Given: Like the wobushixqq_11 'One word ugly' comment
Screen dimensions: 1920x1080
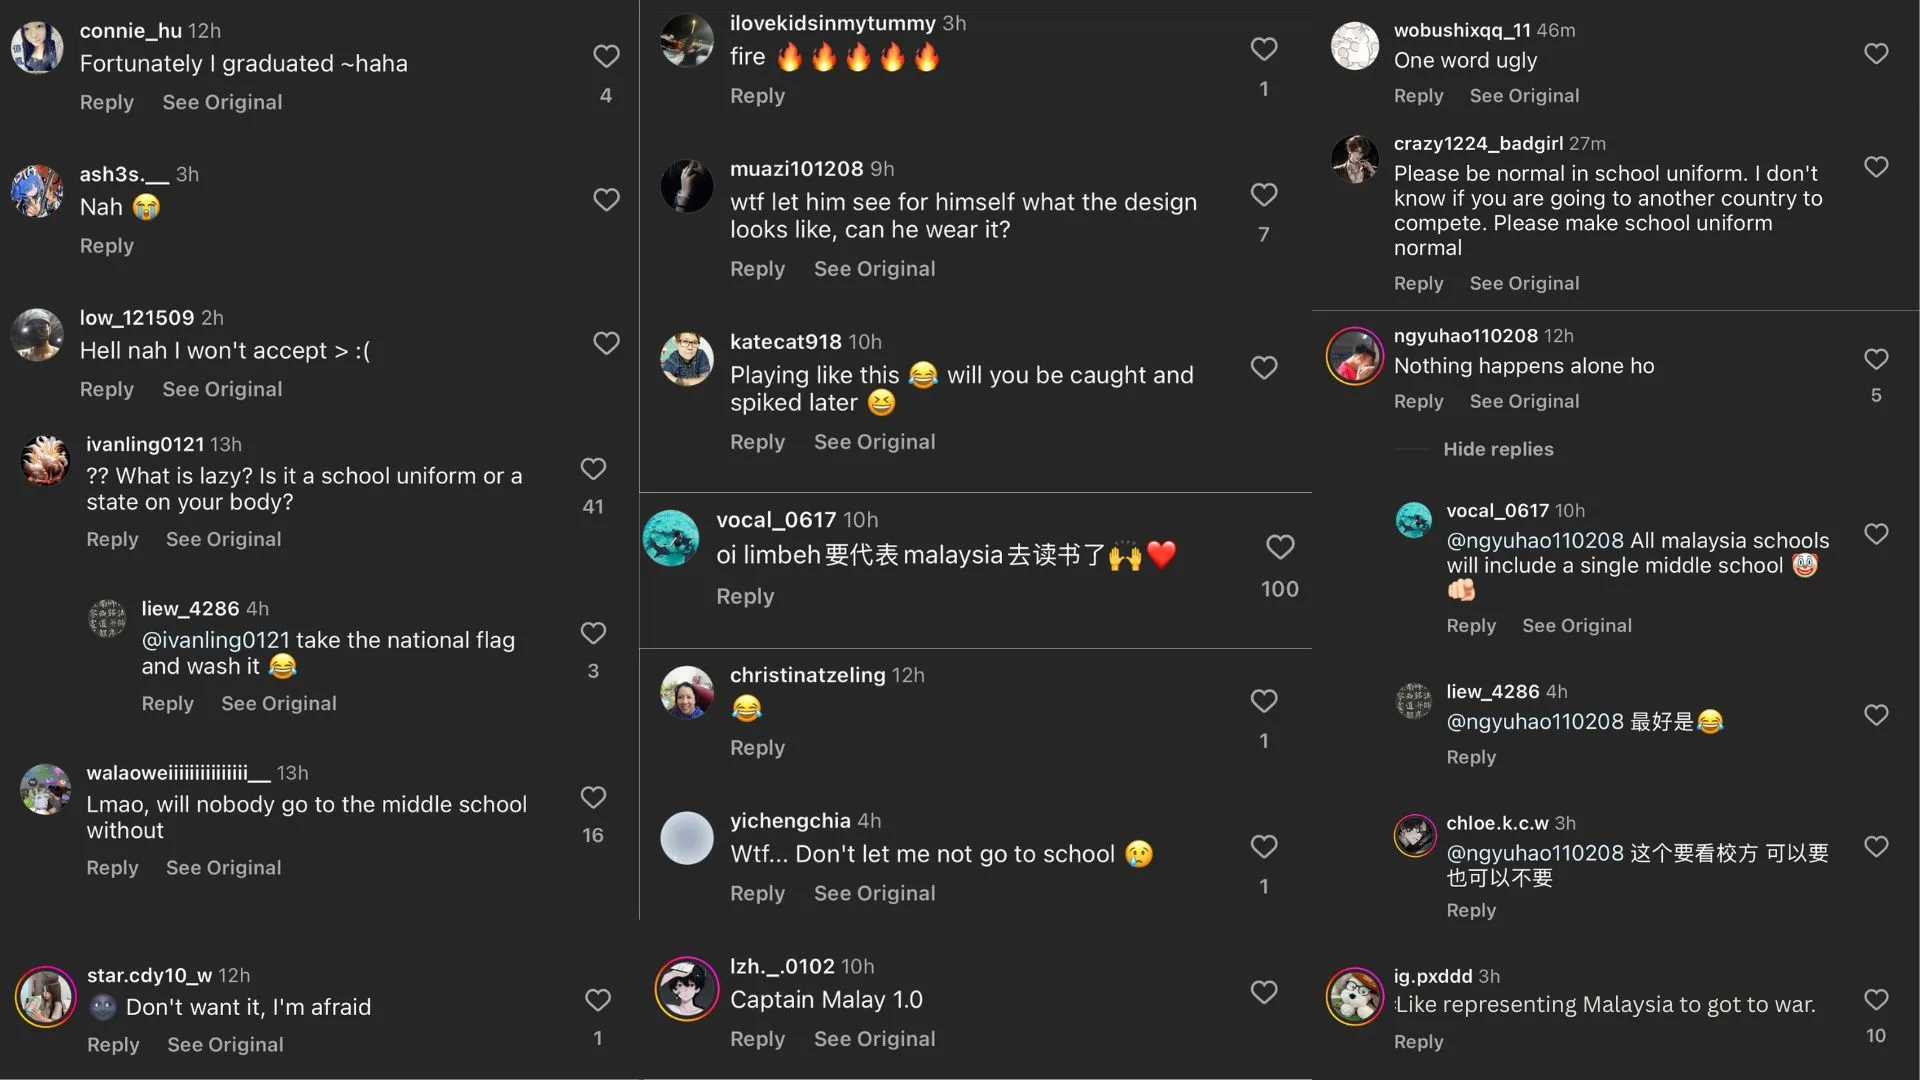Looking at the screenshot, I should pyautogui.click(x=1876, y=53).
